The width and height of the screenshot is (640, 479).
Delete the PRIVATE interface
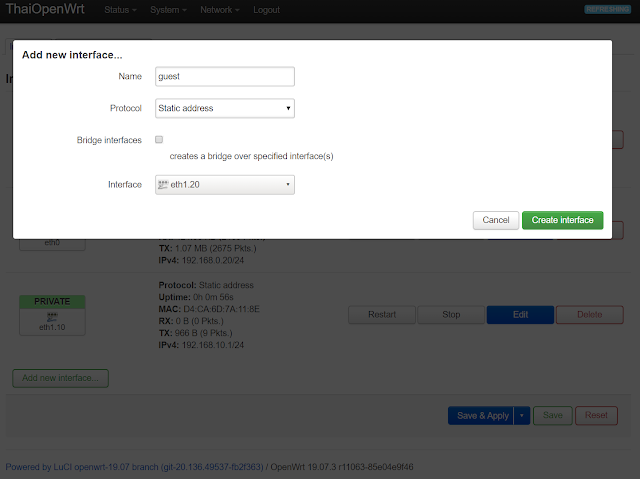coord(589,315)
